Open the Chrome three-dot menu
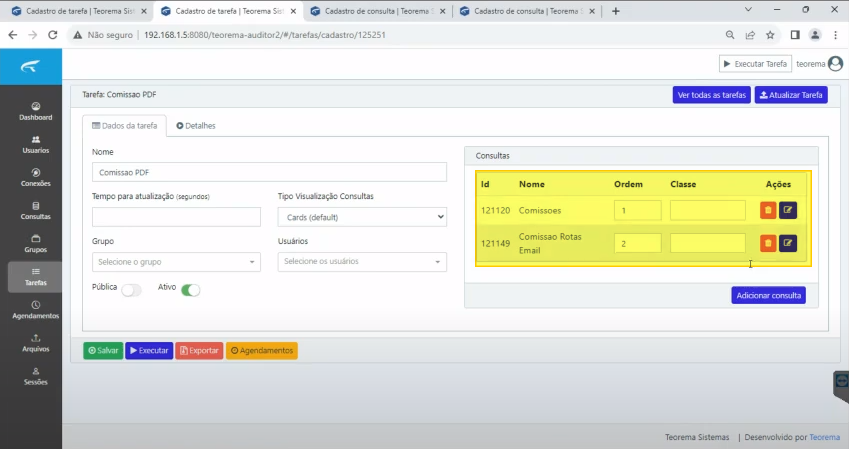849x449 pixels. coord(835,35)
